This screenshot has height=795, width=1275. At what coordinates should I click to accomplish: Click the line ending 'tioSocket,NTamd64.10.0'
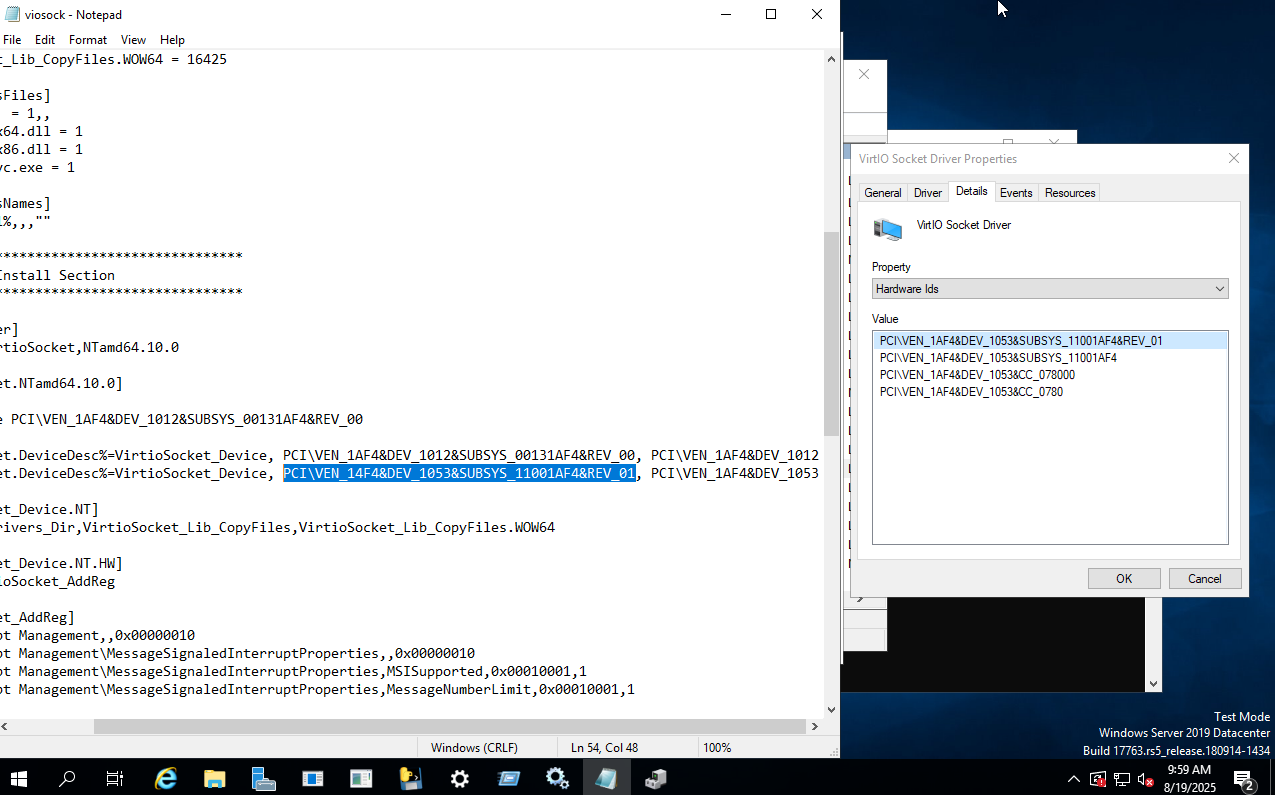[x=89, y=347]
